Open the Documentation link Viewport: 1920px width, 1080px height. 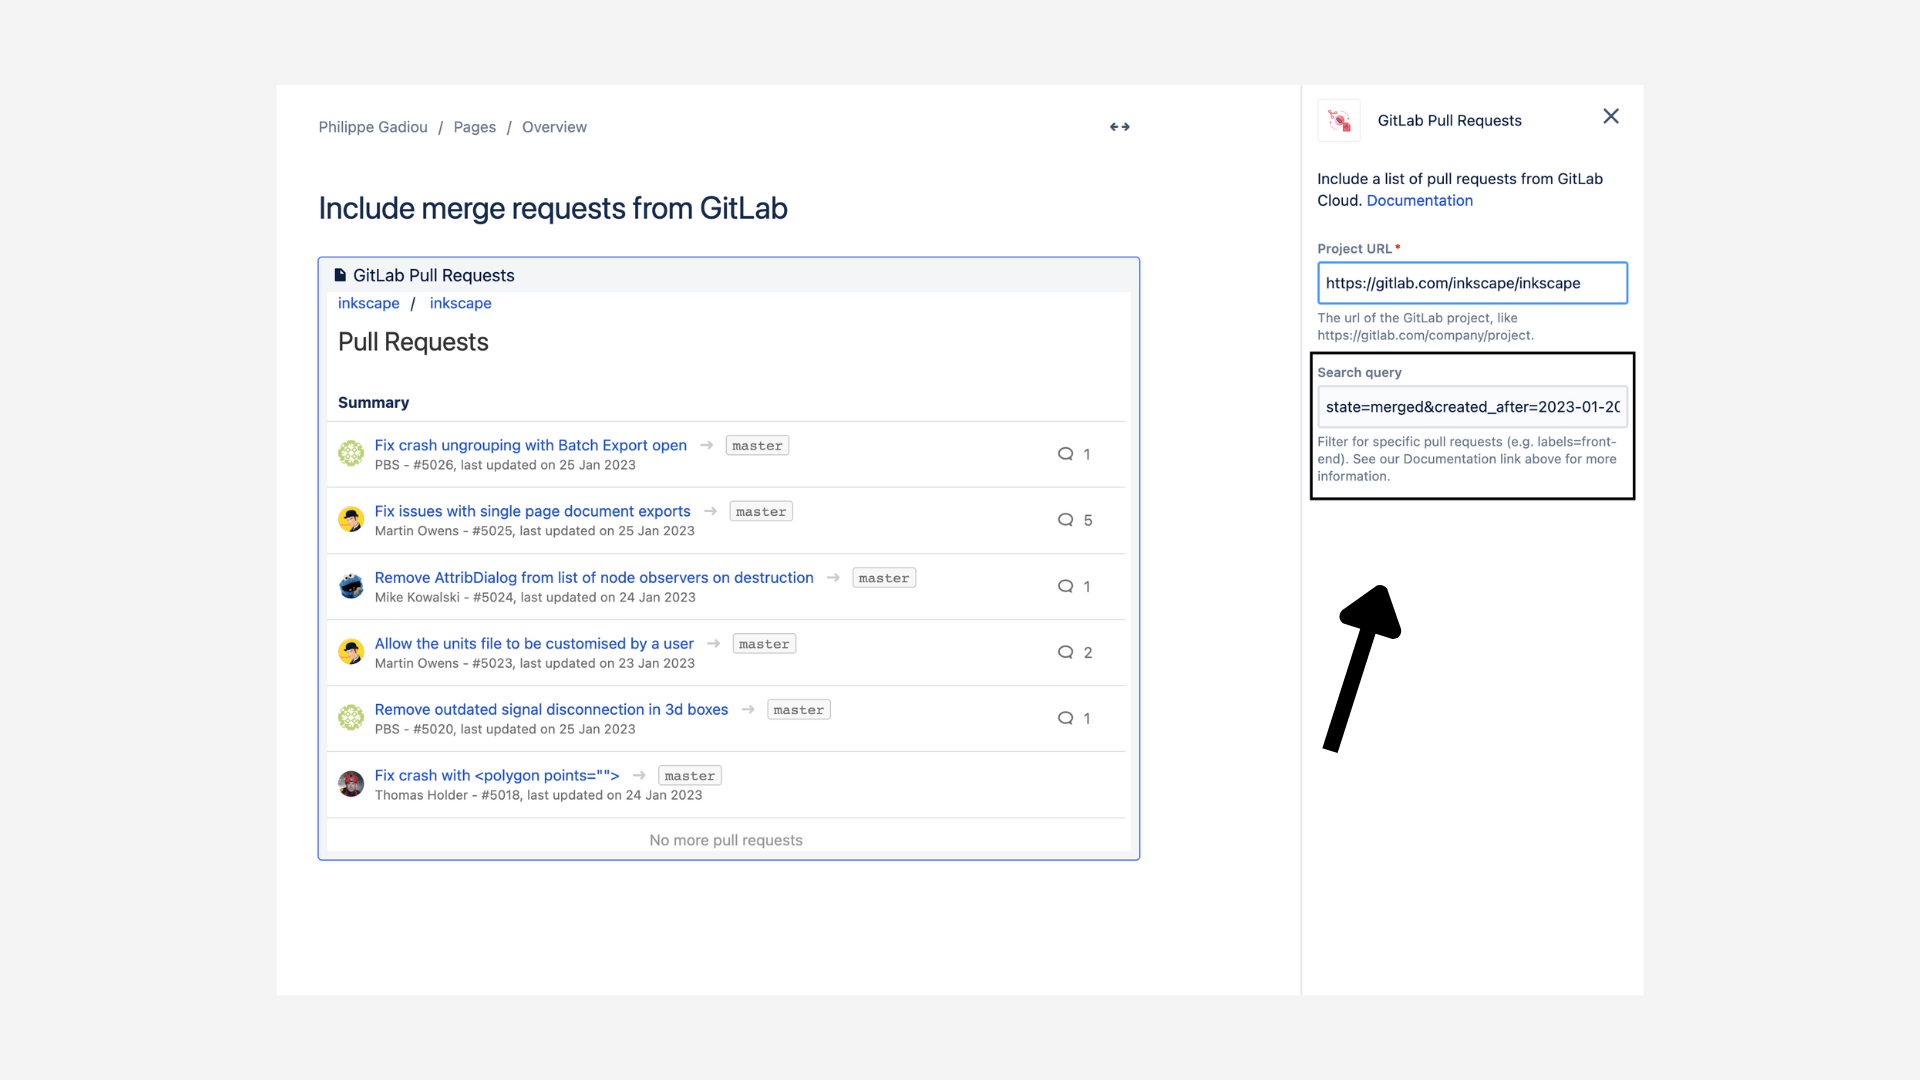tap(1419, 200)
